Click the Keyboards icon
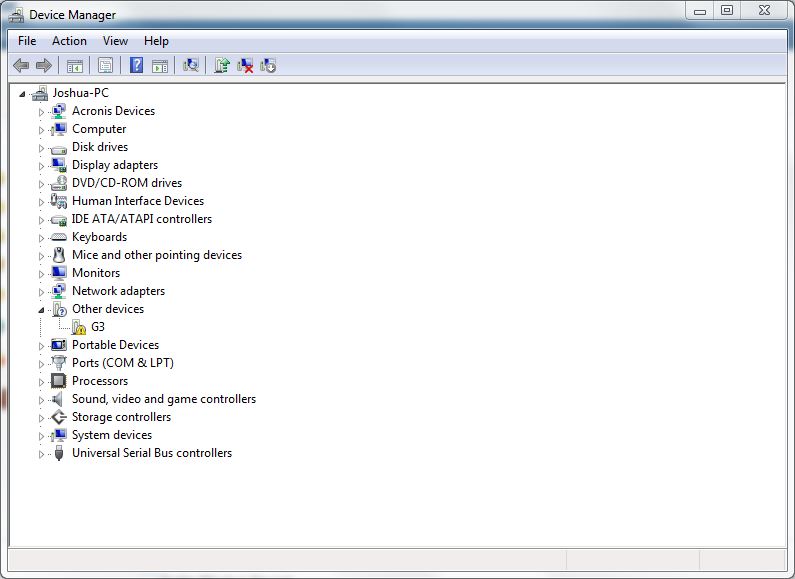Screen dimensions: 795x579 59,237
